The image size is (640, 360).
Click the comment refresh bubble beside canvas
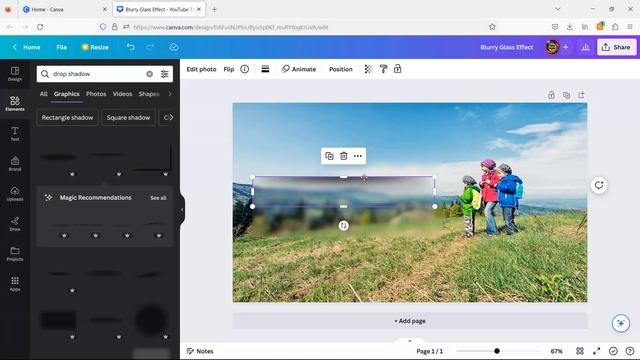tap(599, 185)
